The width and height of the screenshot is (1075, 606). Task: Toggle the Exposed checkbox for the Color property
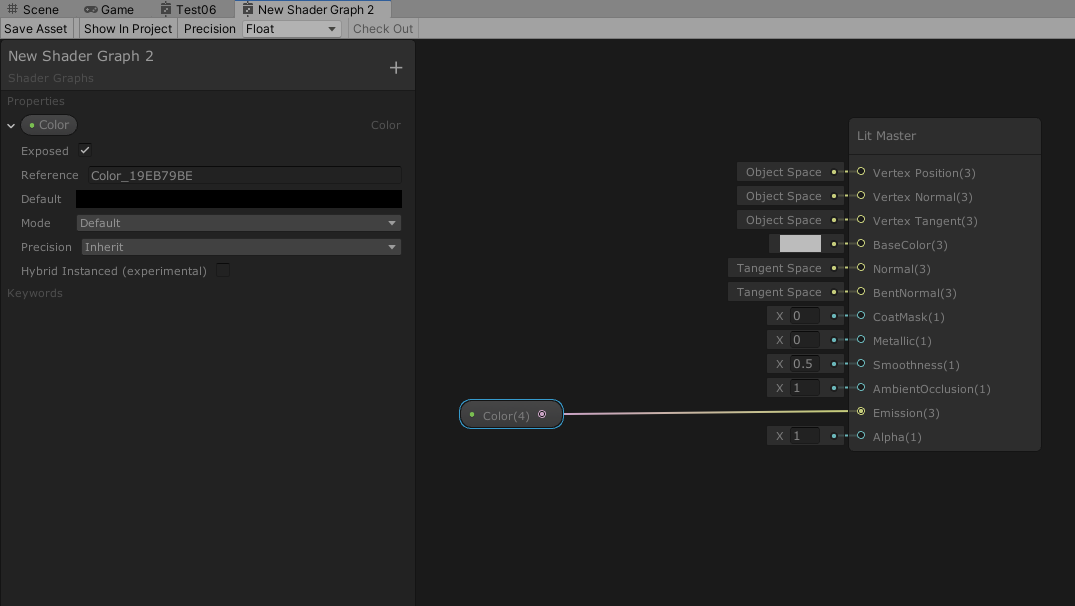click(x=85, y=150)
